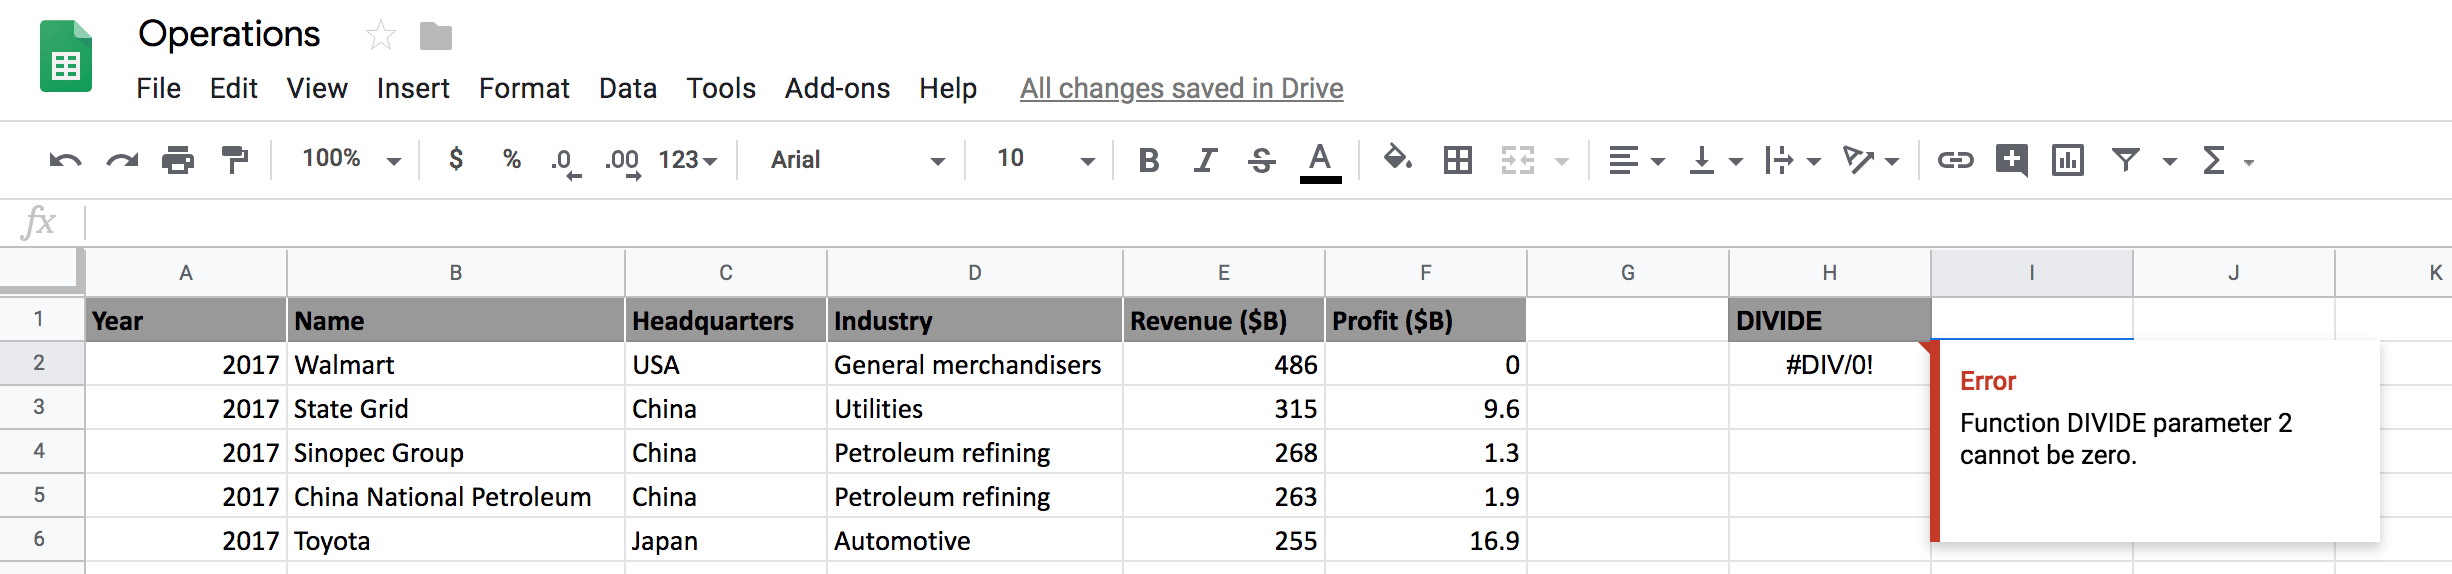The height and width of the screenshot is (574, 2452).
Task: Open text rotation dropdown
Action: point(1870,160)
